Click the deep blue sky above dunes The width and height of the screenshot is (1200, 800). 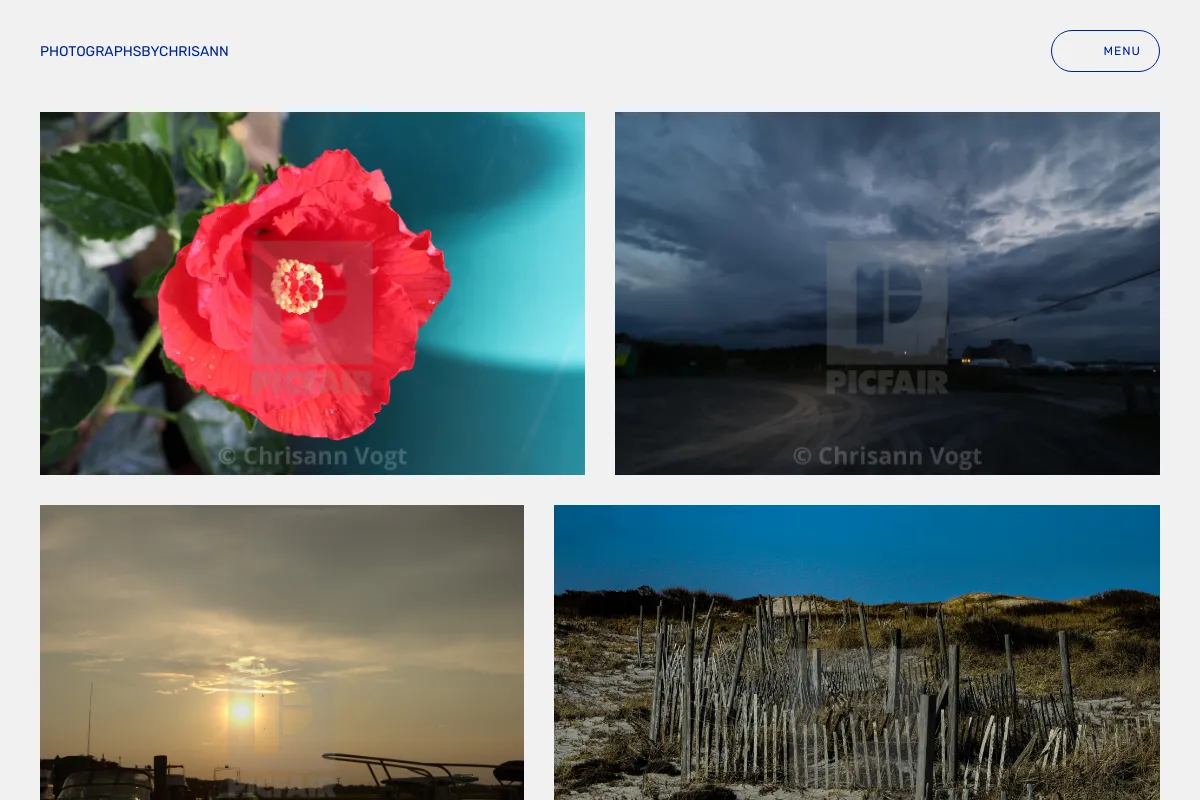857,550
